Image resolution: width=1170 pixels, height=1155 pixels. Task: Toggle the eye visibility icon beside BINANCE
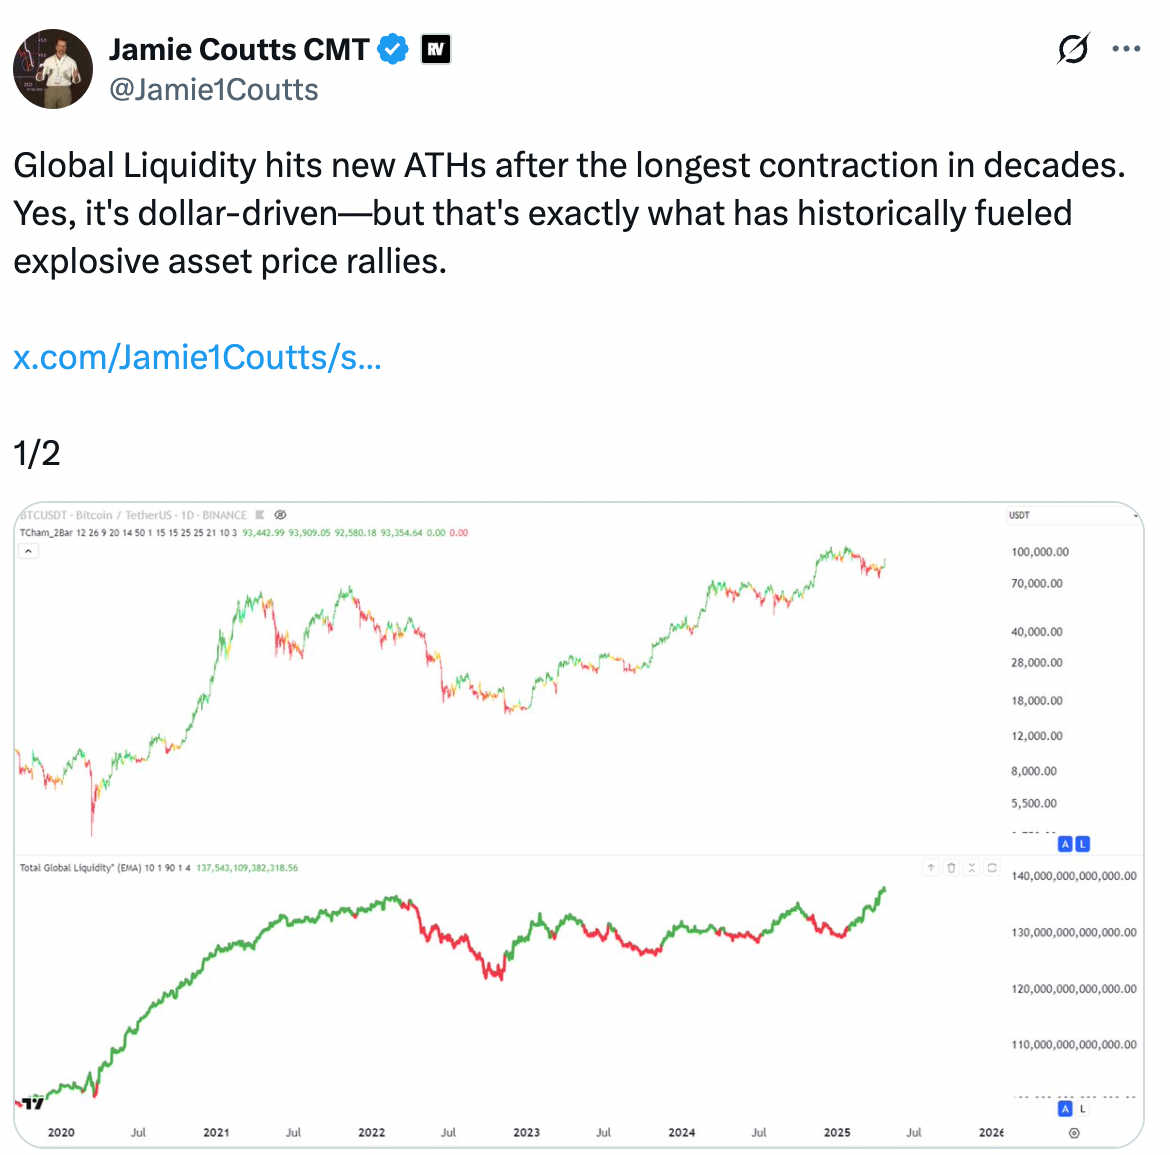[x=280, y=515]
